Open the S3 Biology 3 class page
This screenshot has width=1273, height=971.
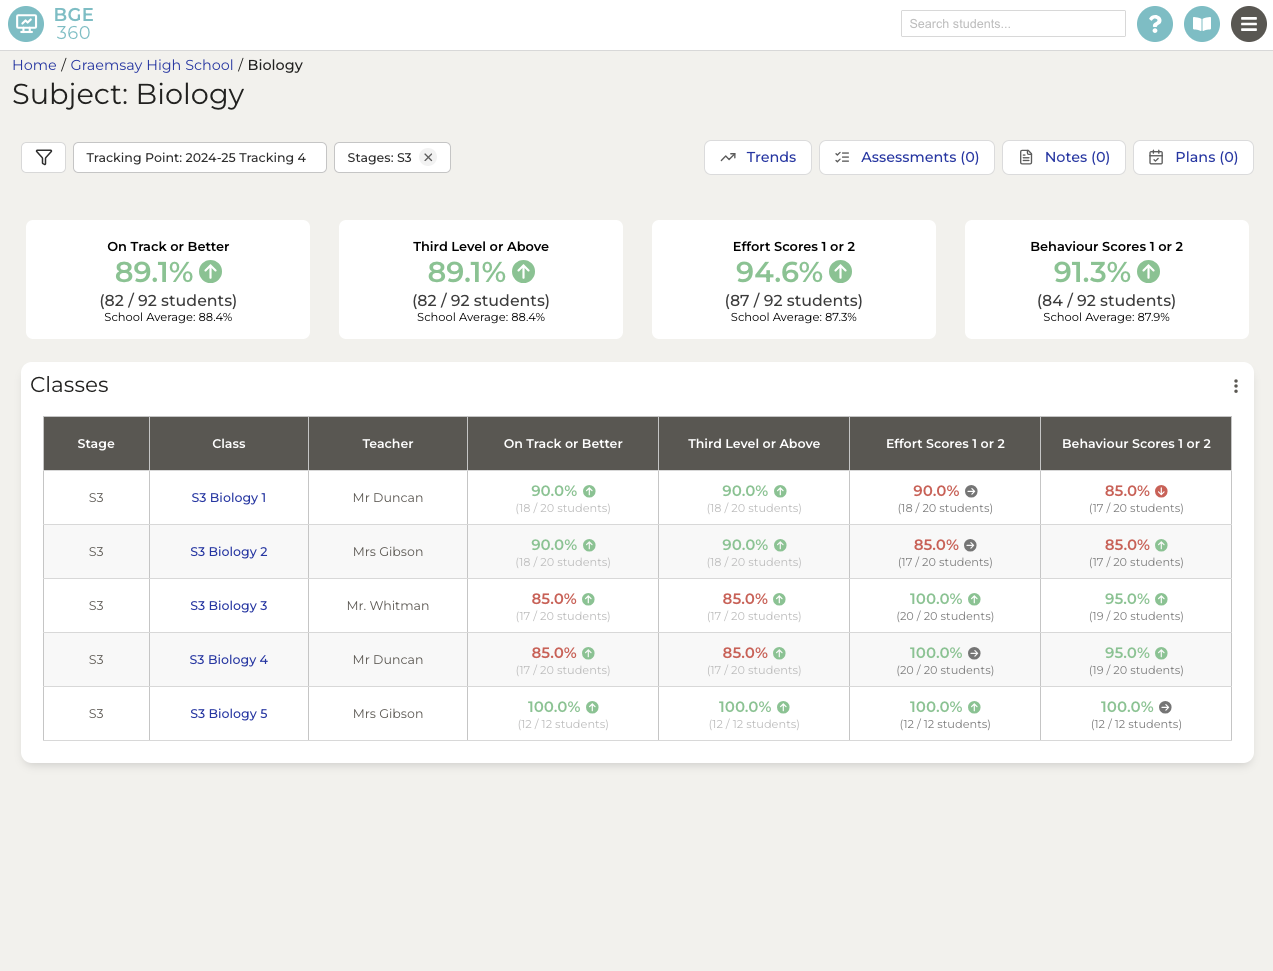(228, 605)
